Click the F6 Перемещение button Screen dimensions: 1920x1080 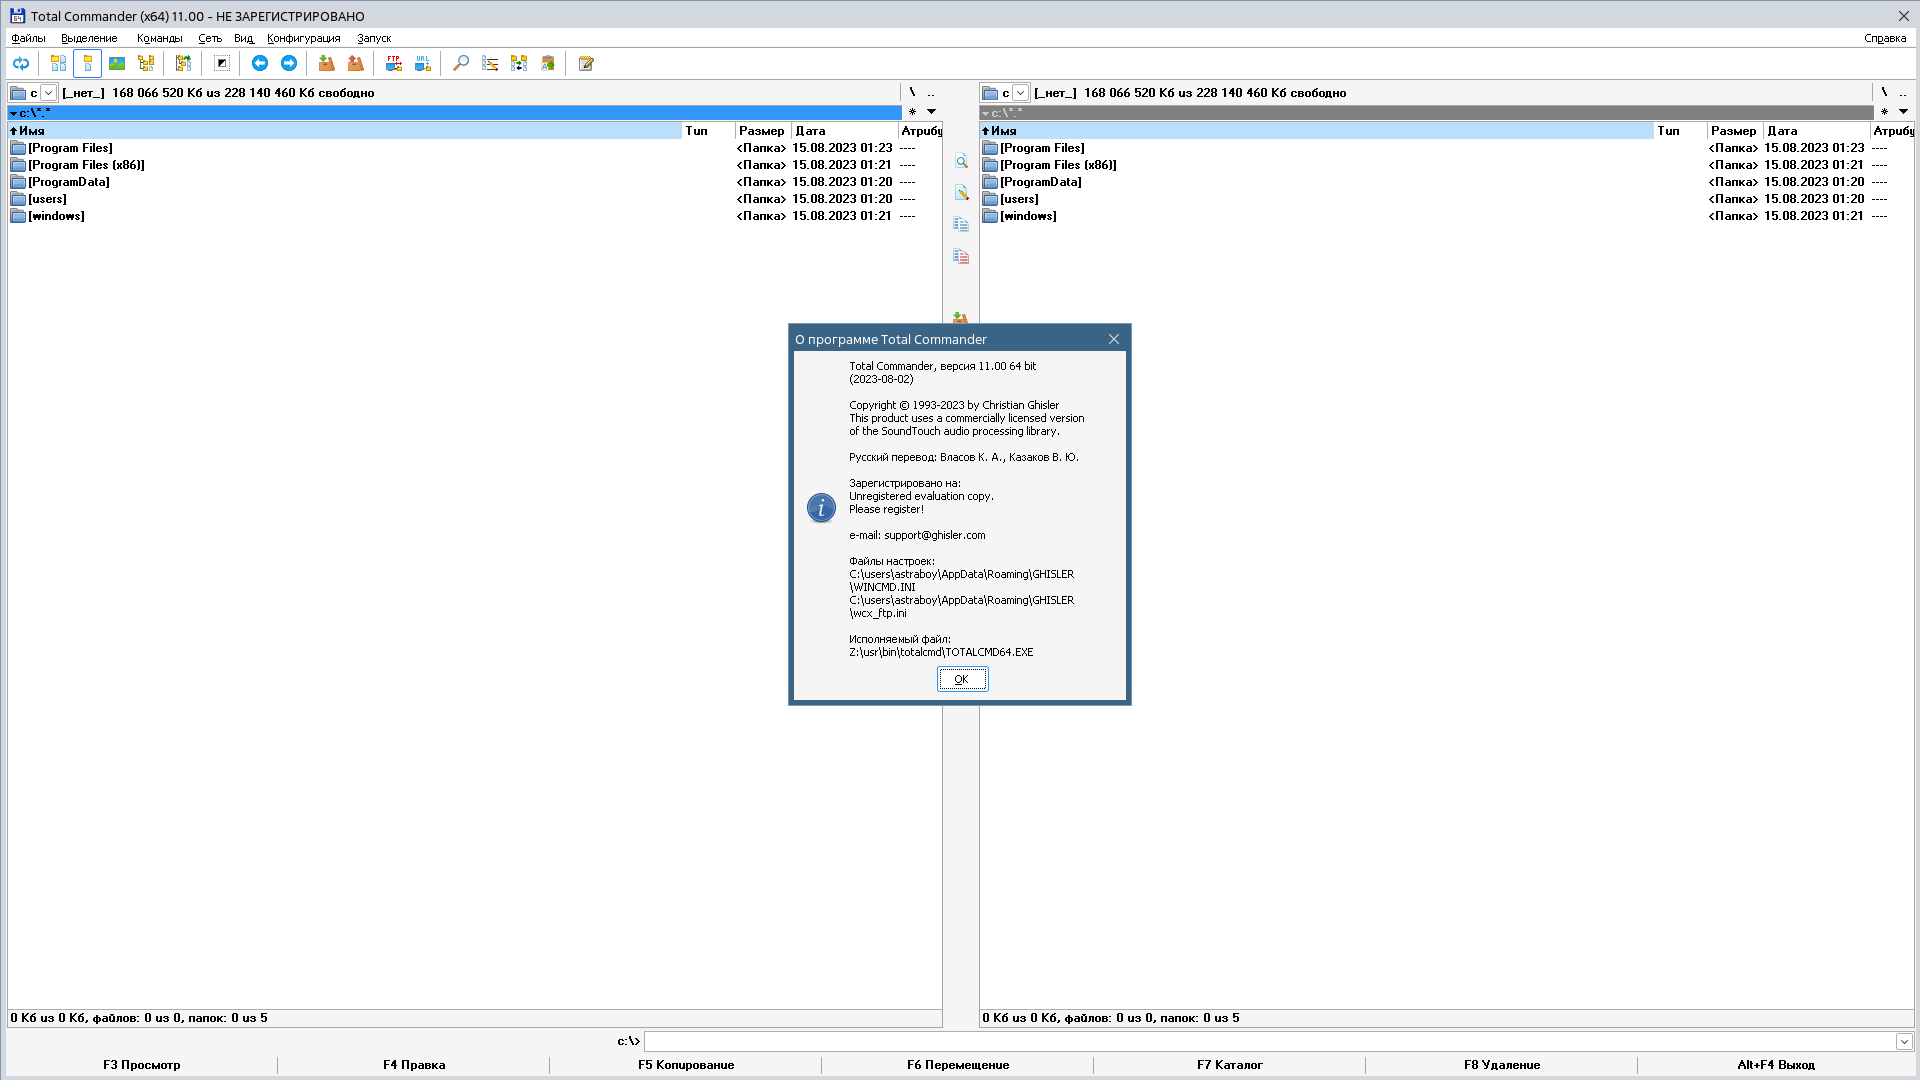[x=958, y=1065]
